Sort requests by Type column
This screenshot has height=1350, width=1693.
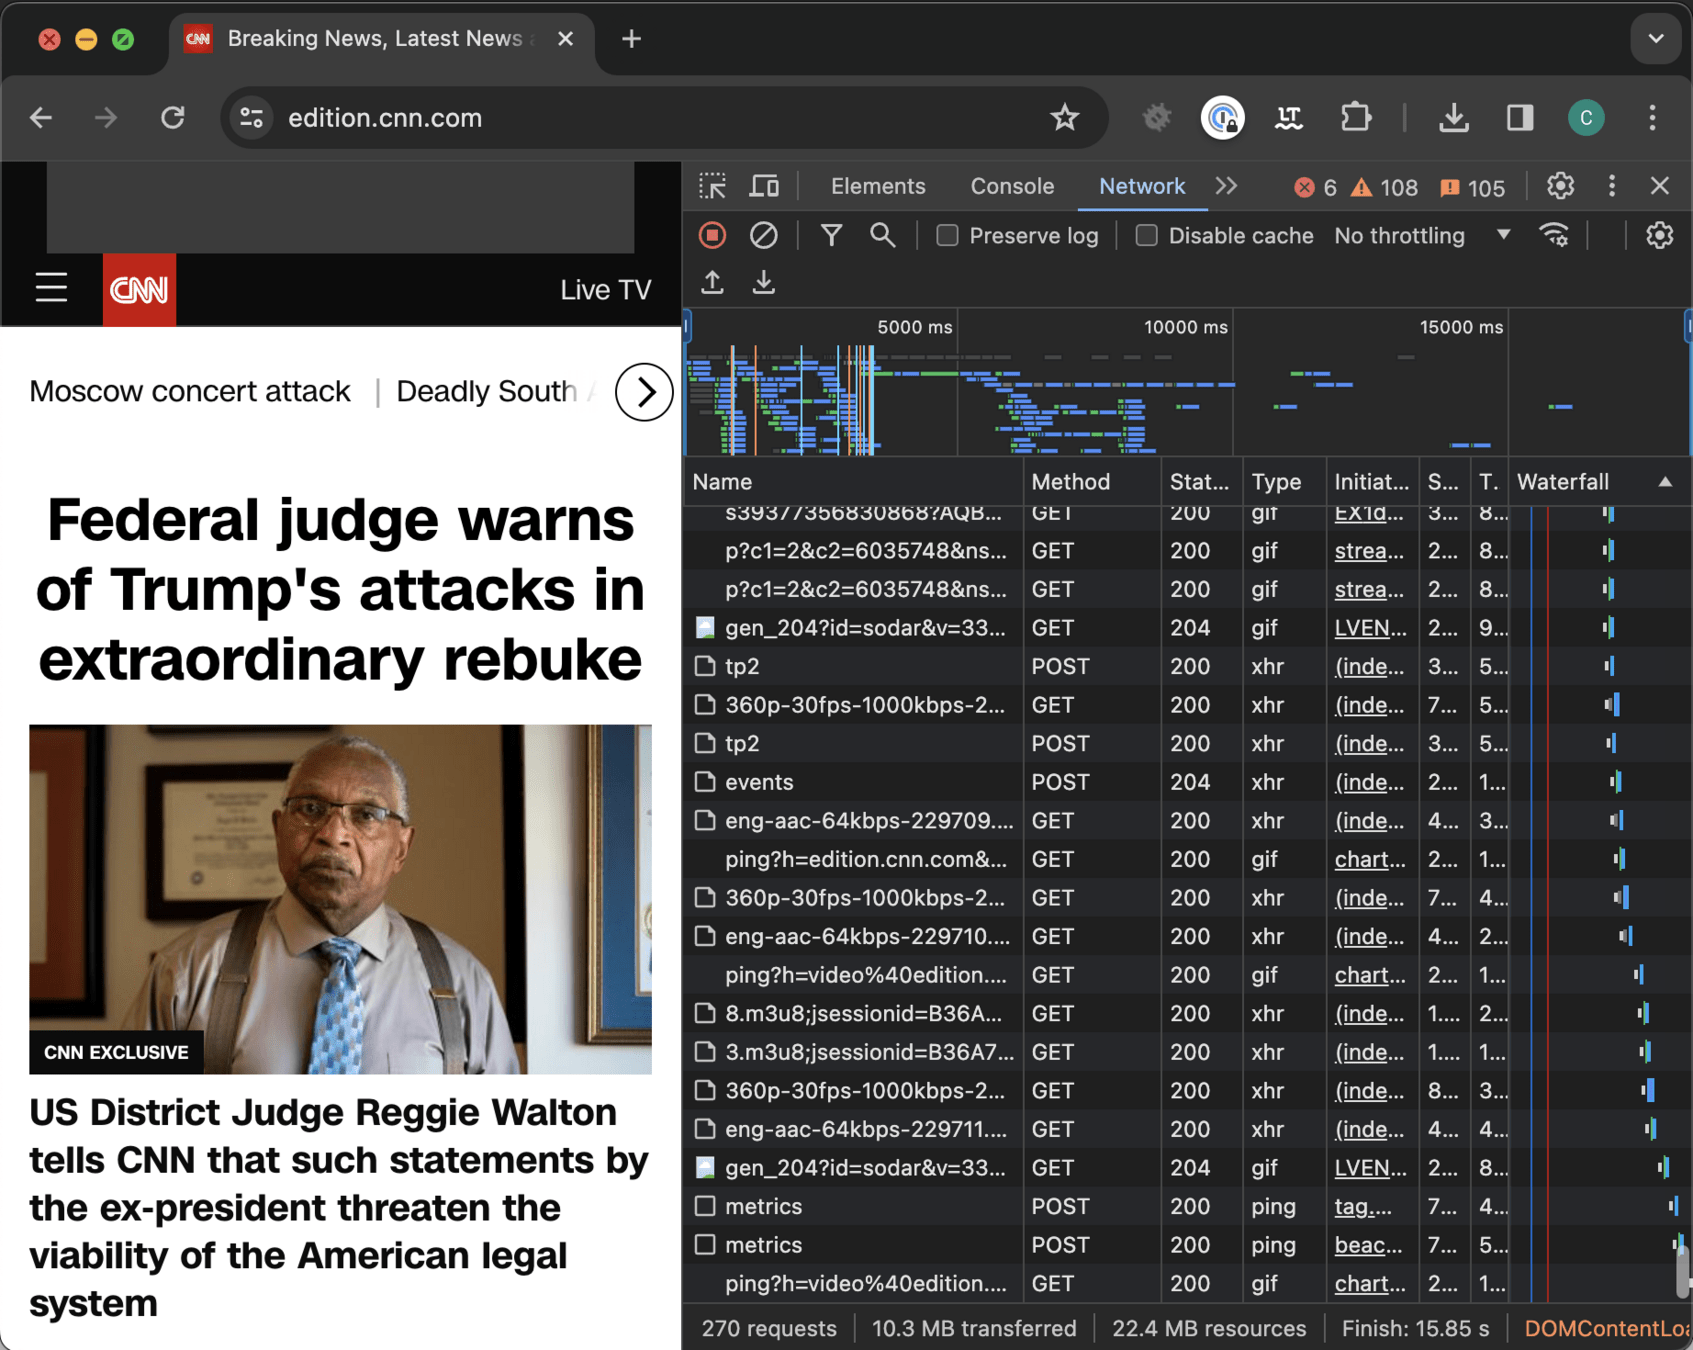point(1285,482)
